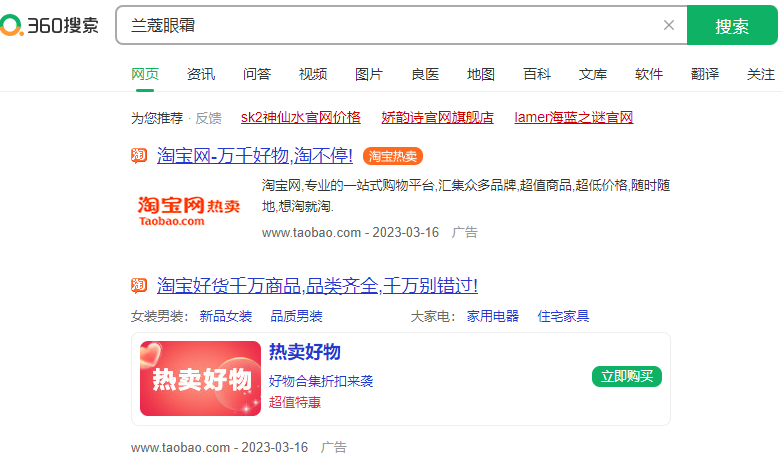Open the 翻译 tab
The width and height of the screenshot is (782, 456).
coord(705,74)
